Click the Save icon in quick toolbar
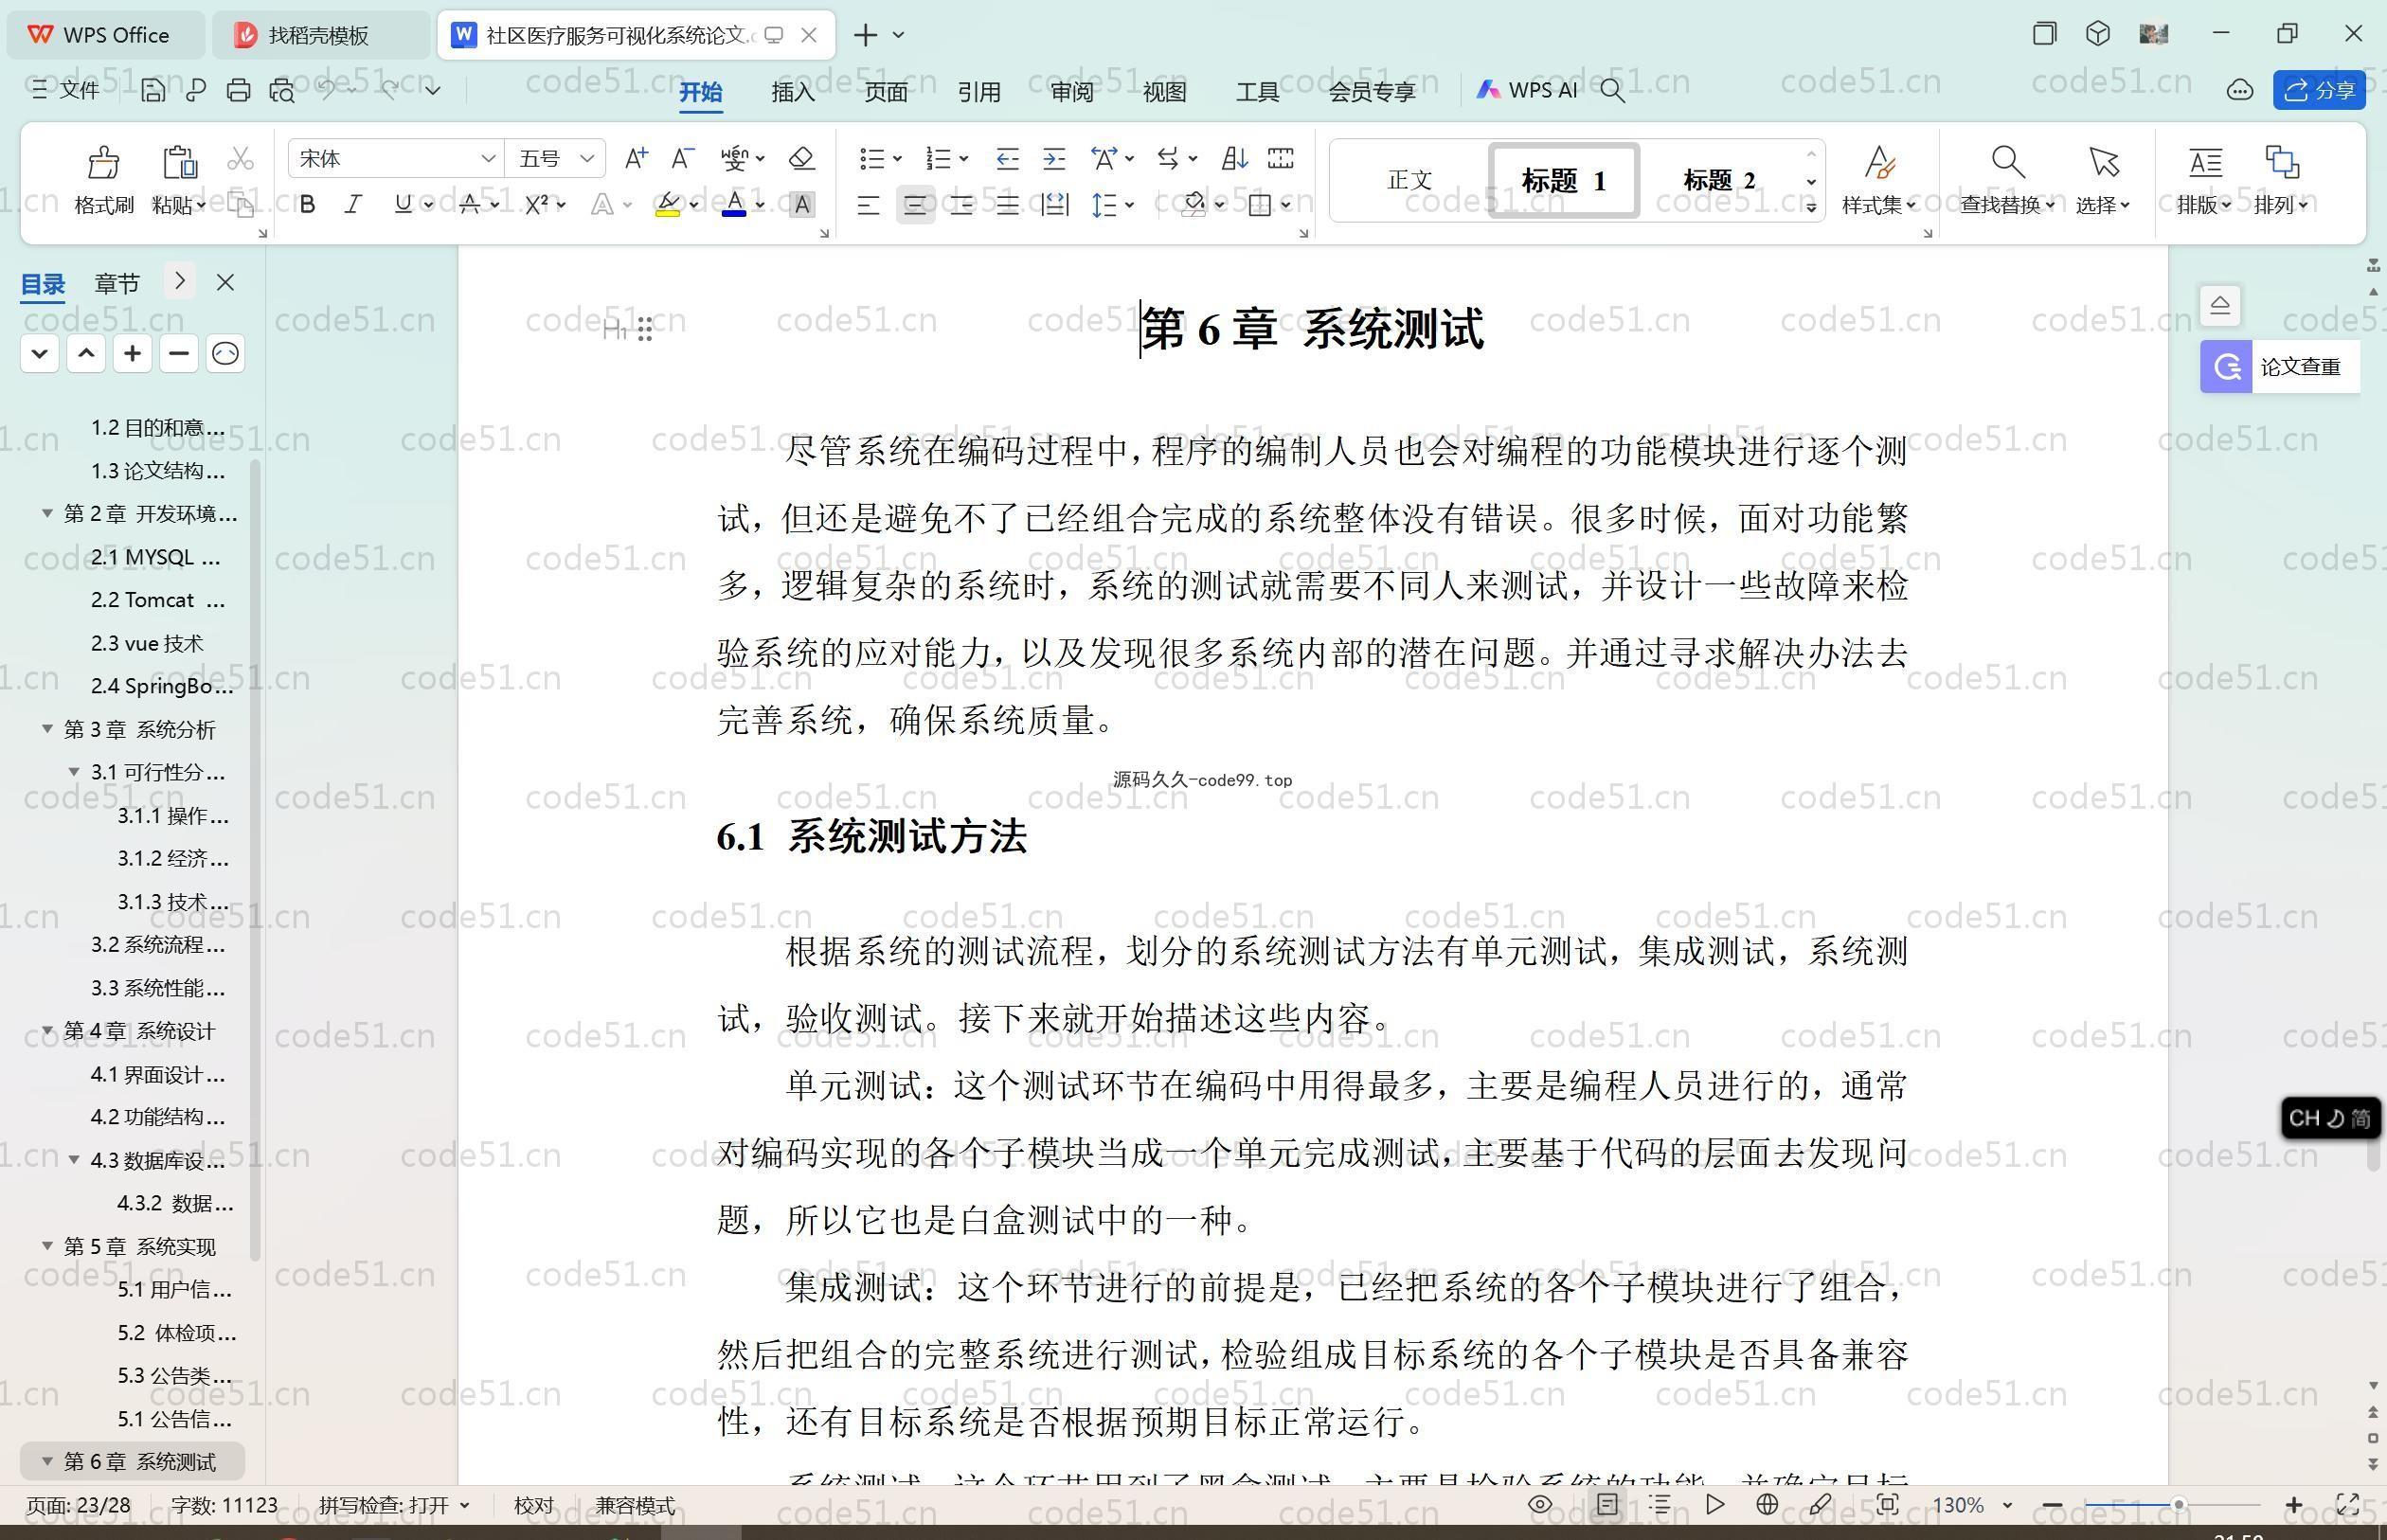The image size is (2387, 1540). [153, 91]
